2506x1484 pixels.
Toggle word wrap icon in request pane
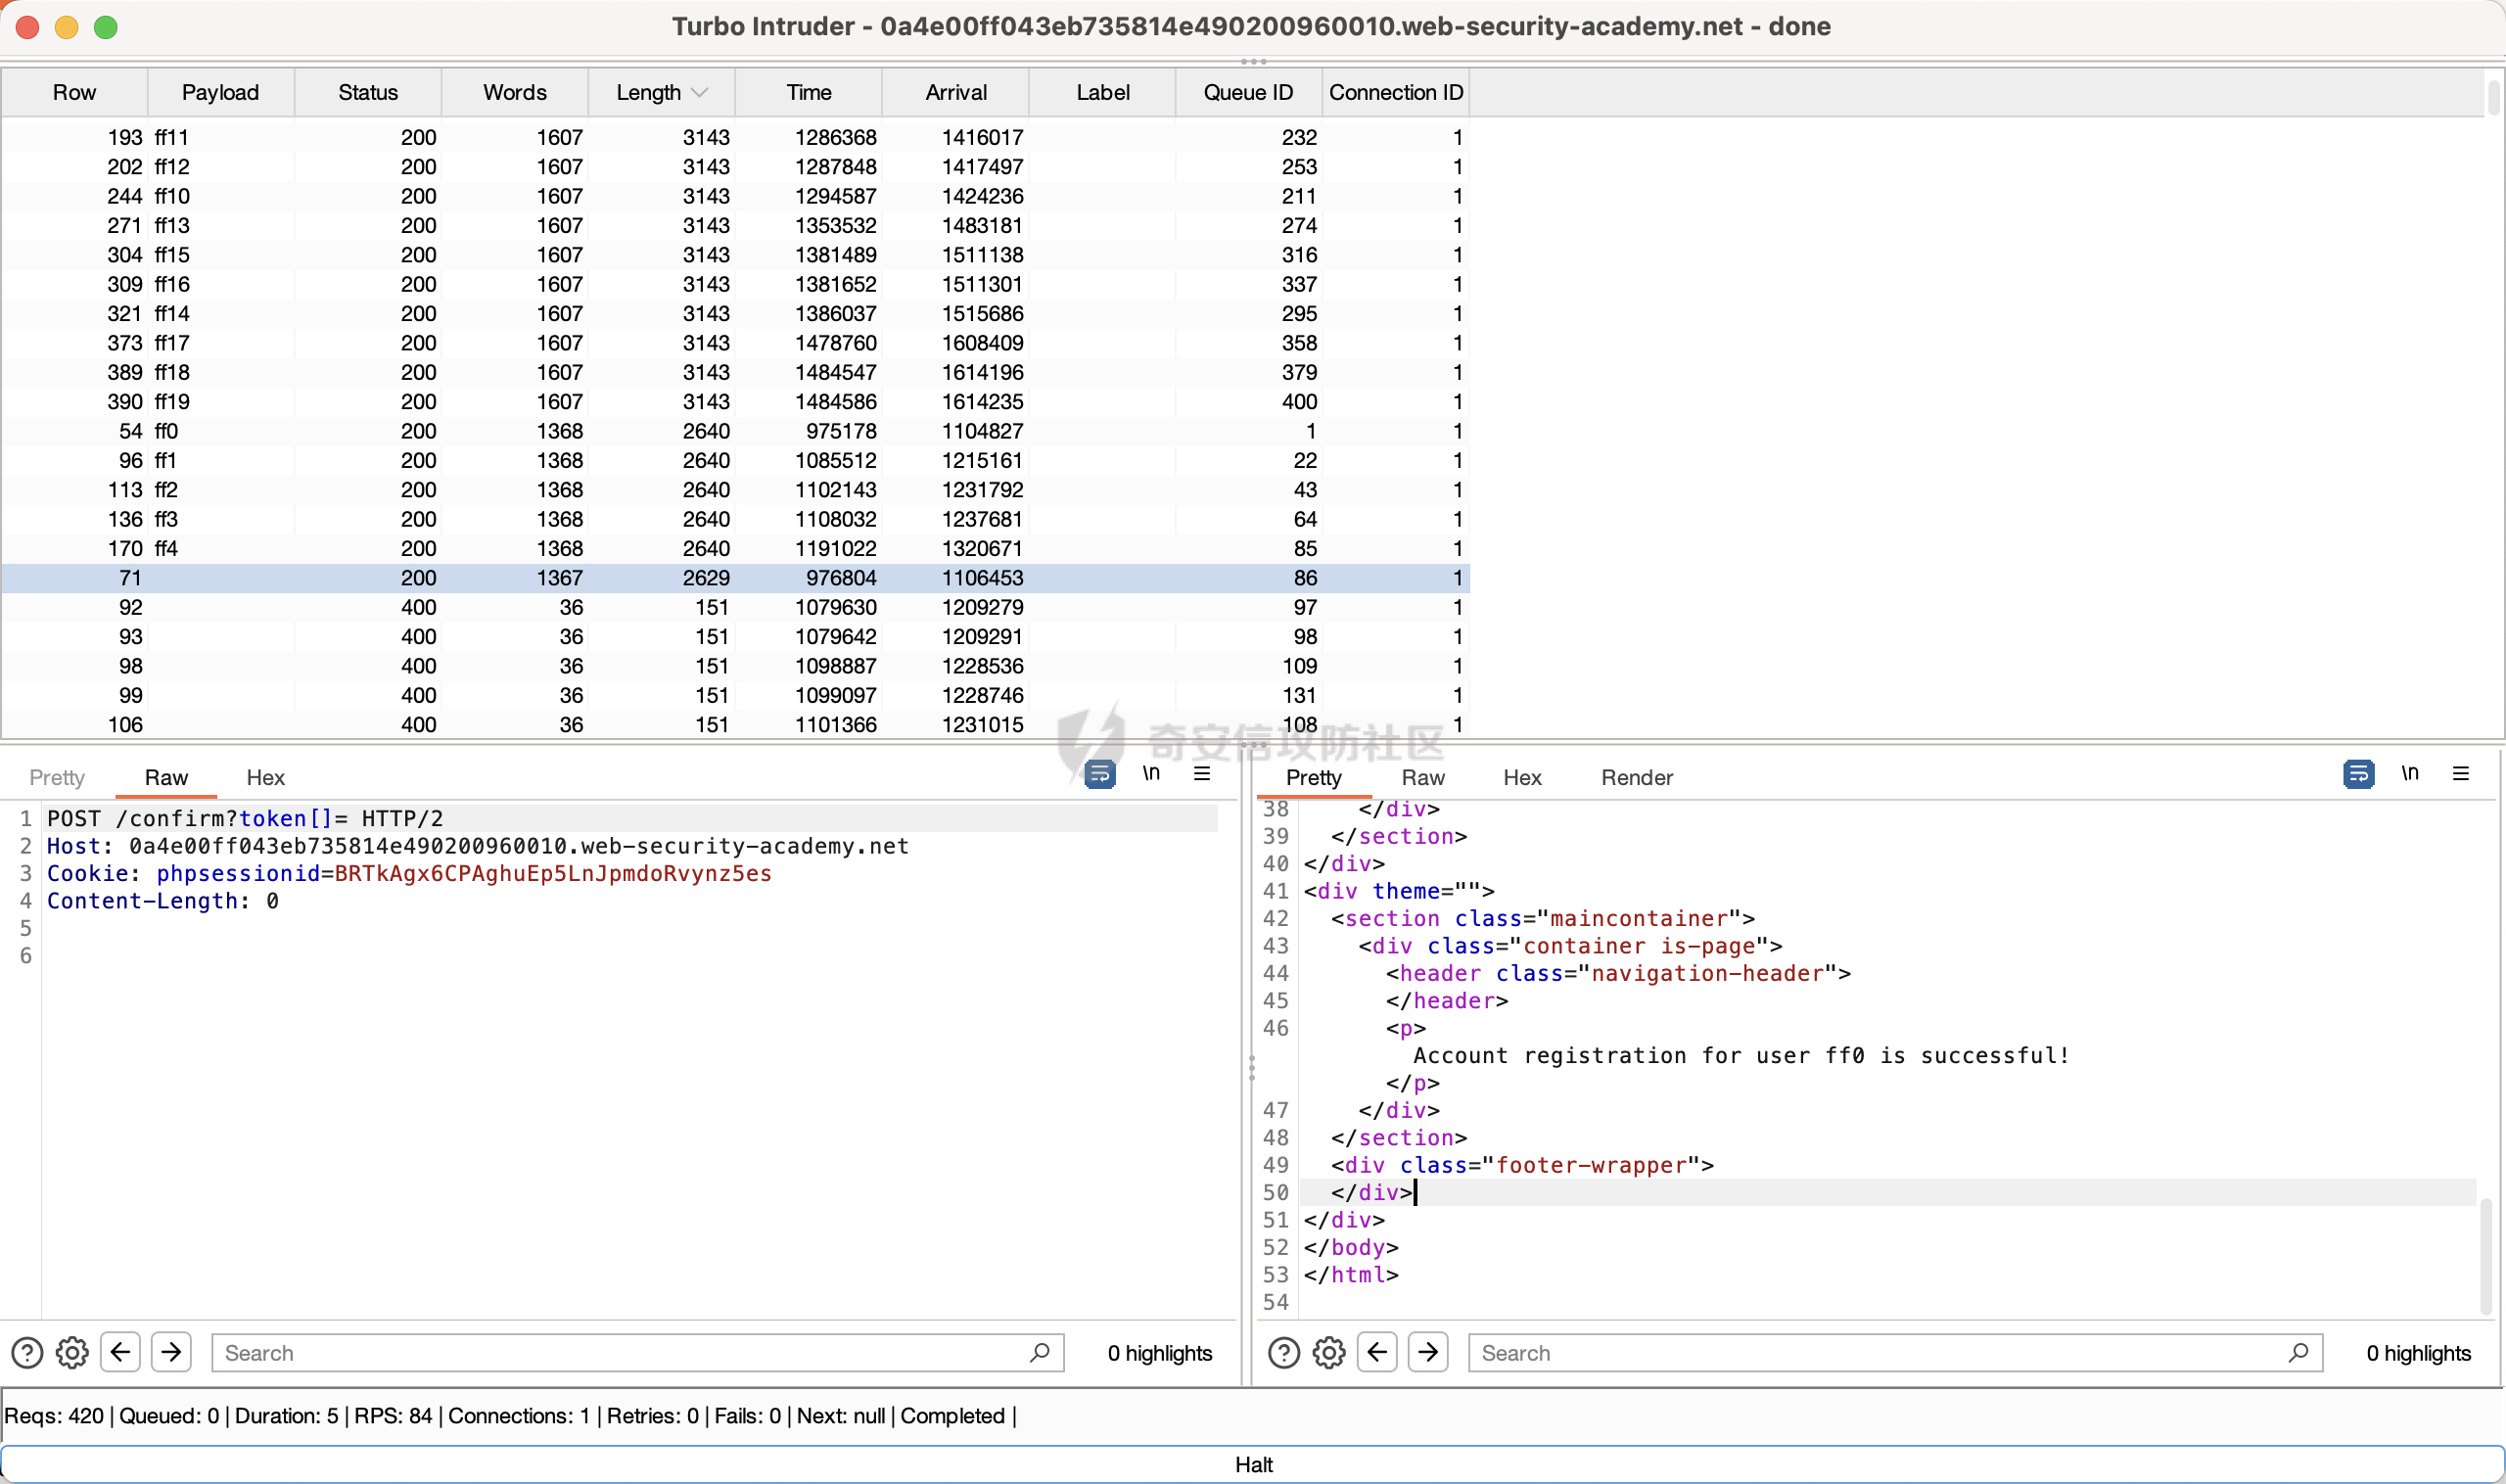(x=1100, y=773)
